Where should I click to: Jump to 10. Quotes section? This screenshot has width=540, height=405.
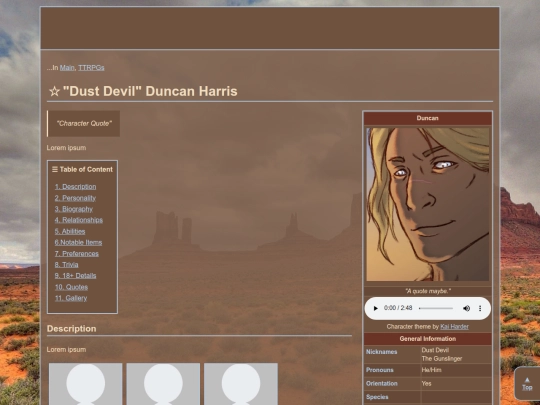click(71, 287)
